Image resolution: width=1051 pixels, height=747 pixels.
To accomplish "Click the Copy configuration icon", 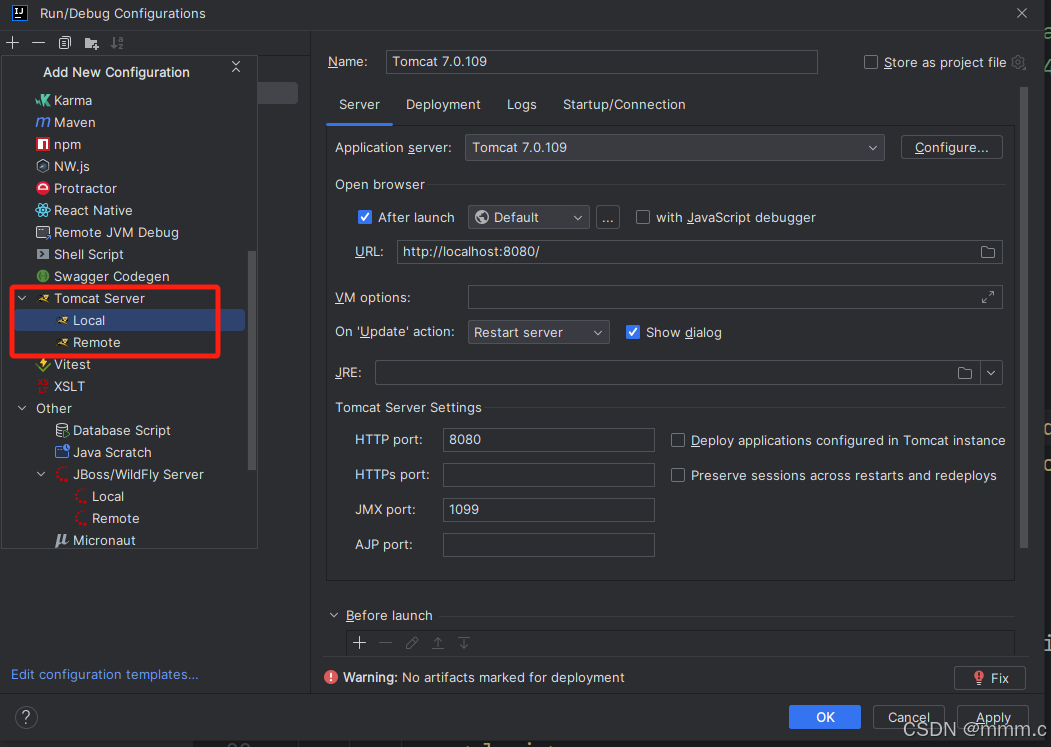I will 64,43.
